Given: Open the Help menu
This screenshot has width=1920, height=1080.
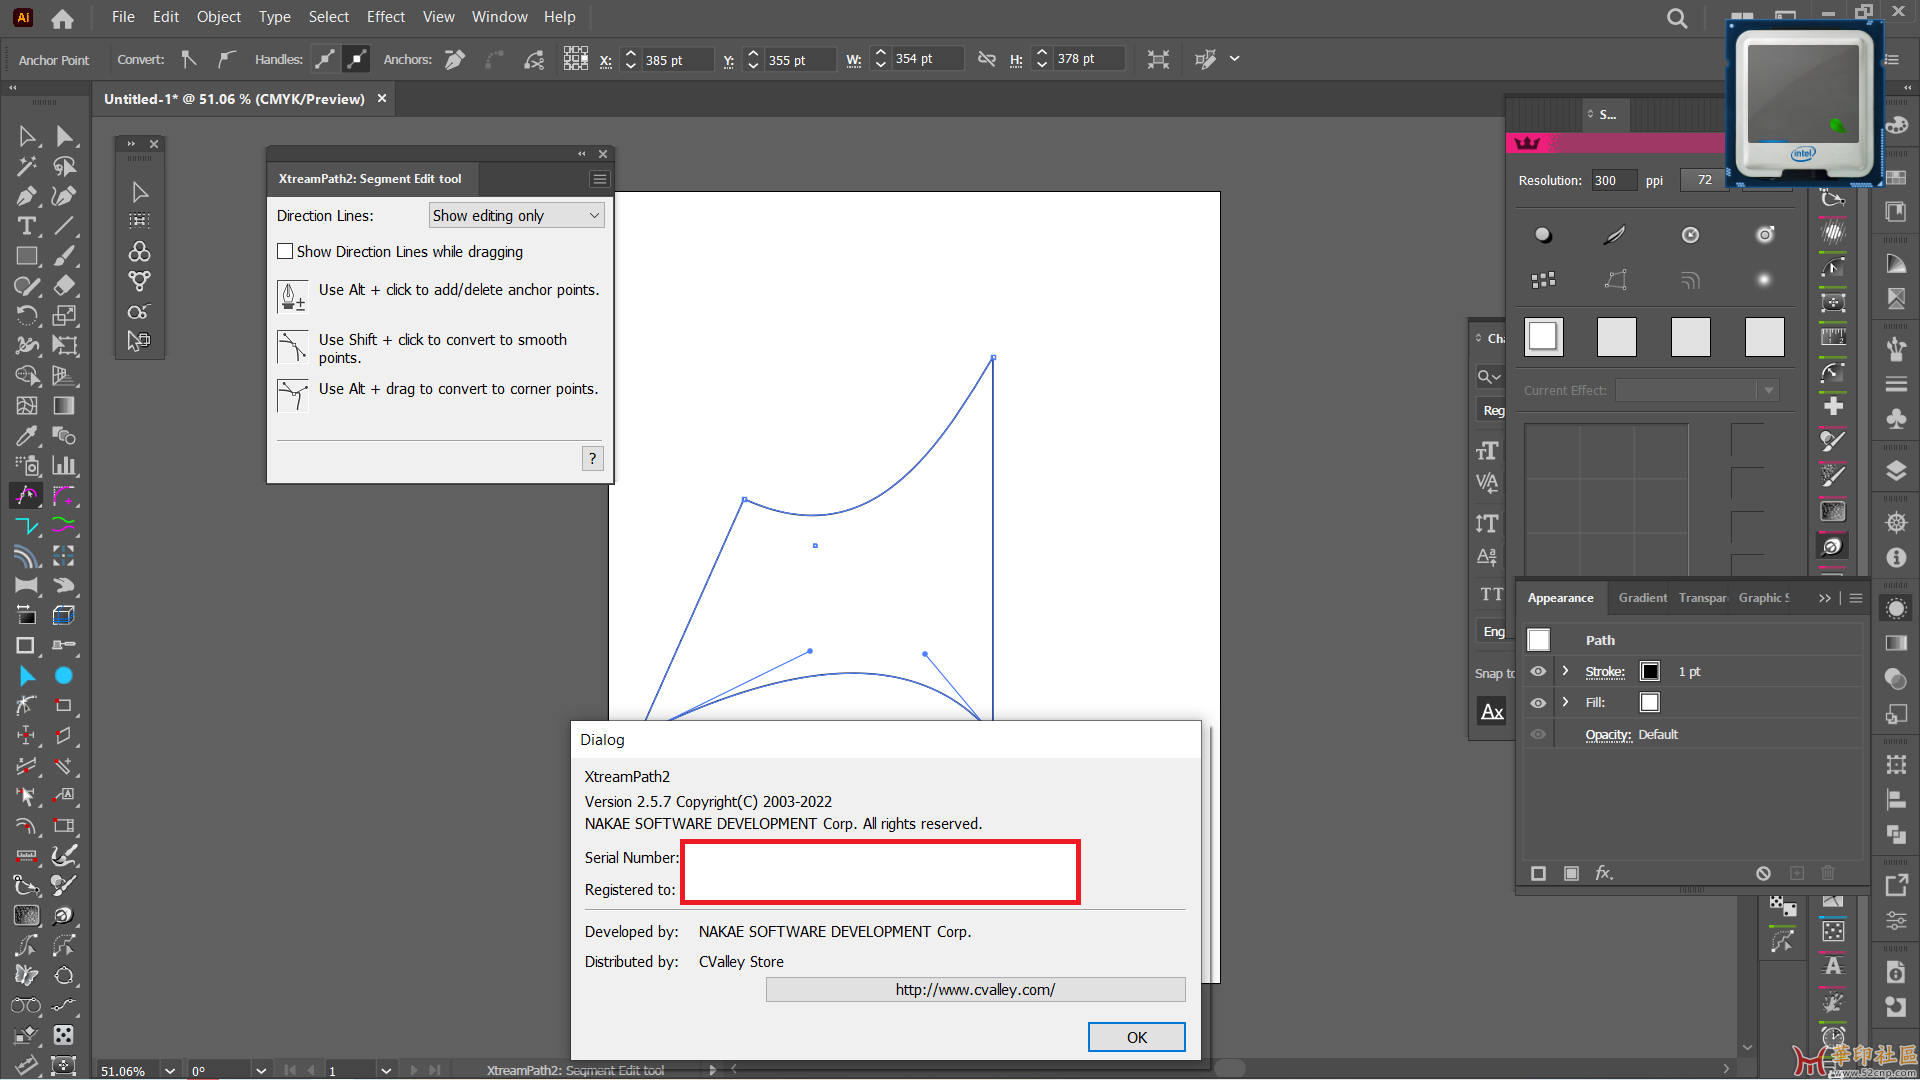Looking at the screenshot, I should pos(560,17).
